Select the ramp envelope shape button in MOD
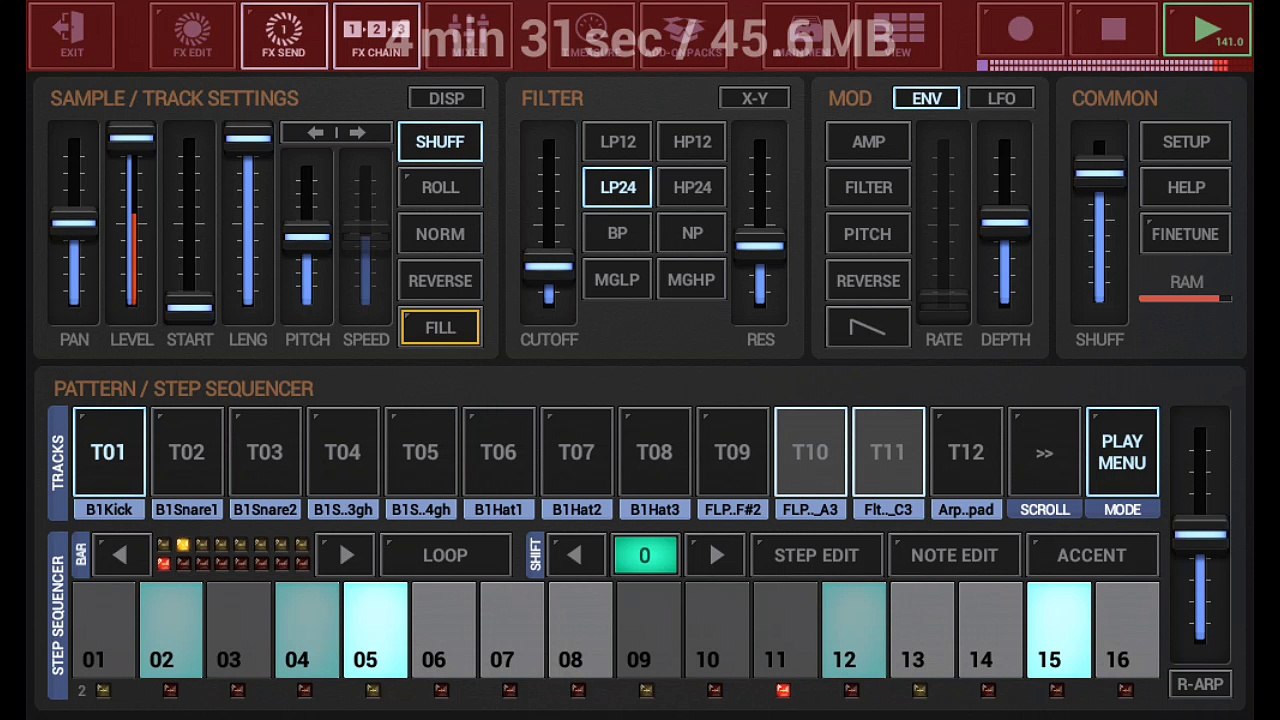Screen dimensions: 1280x720 (x=867, y=327)
